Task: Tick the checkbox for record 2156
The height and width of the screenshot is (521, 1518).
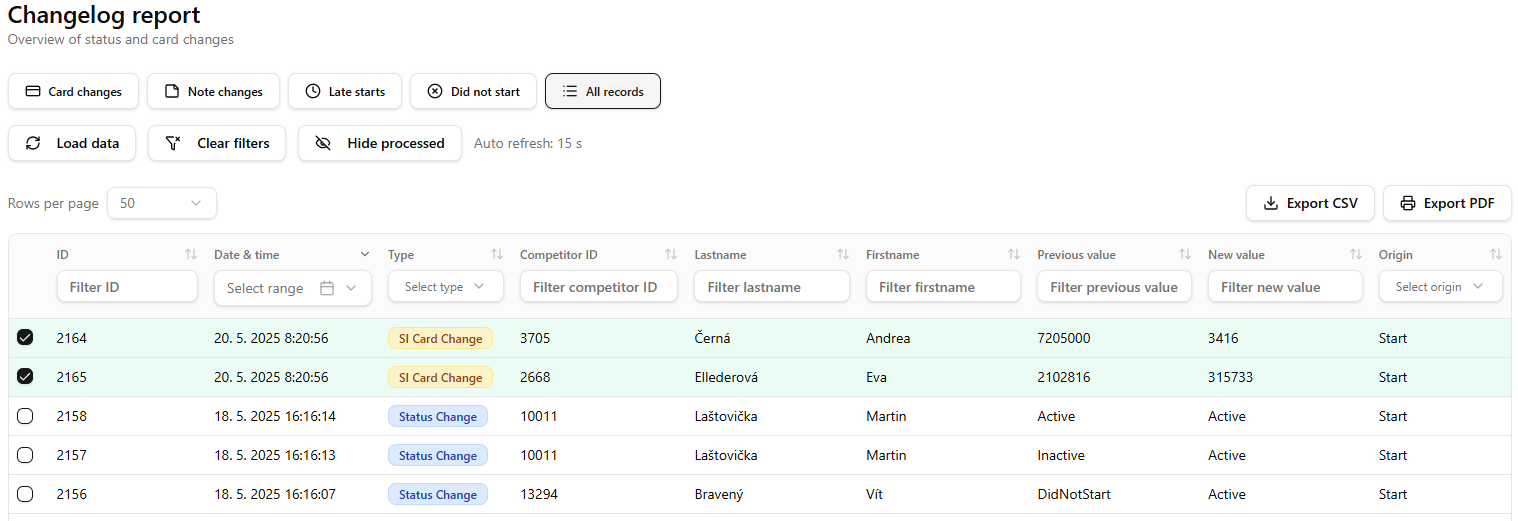Action: point(25,494)
